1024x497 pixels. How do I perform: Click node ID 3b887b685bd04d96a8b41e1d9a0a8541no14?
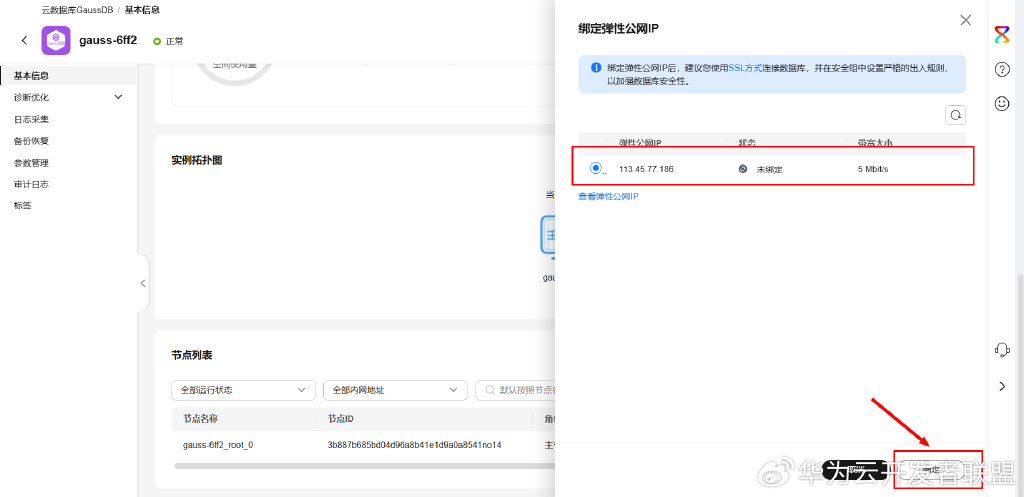coord(414,445)
